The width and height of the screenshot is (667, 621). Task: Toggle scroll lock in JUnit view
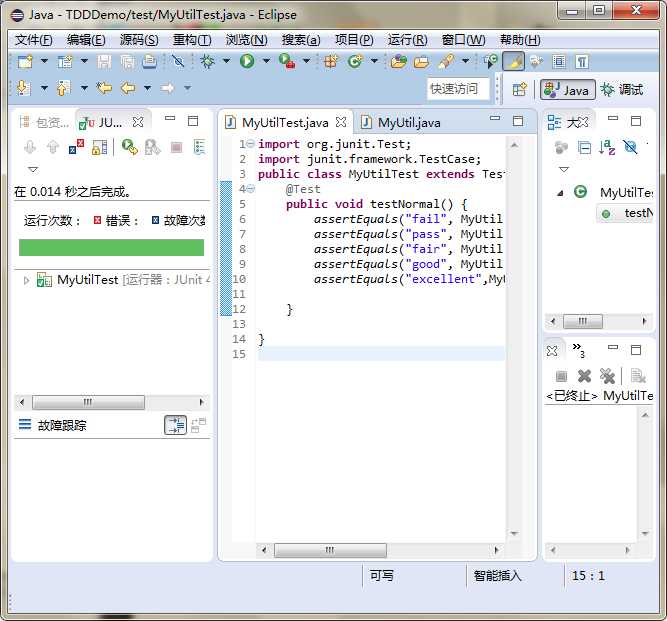pyautogui.click(x=99, y=147)
